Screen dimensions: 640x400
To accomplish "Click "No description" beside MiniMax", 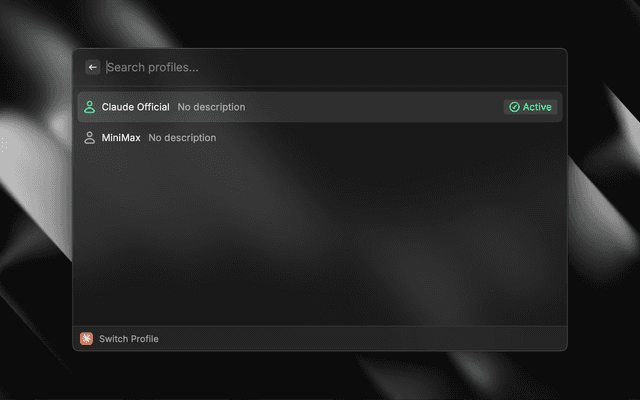I will coord(182,137).
